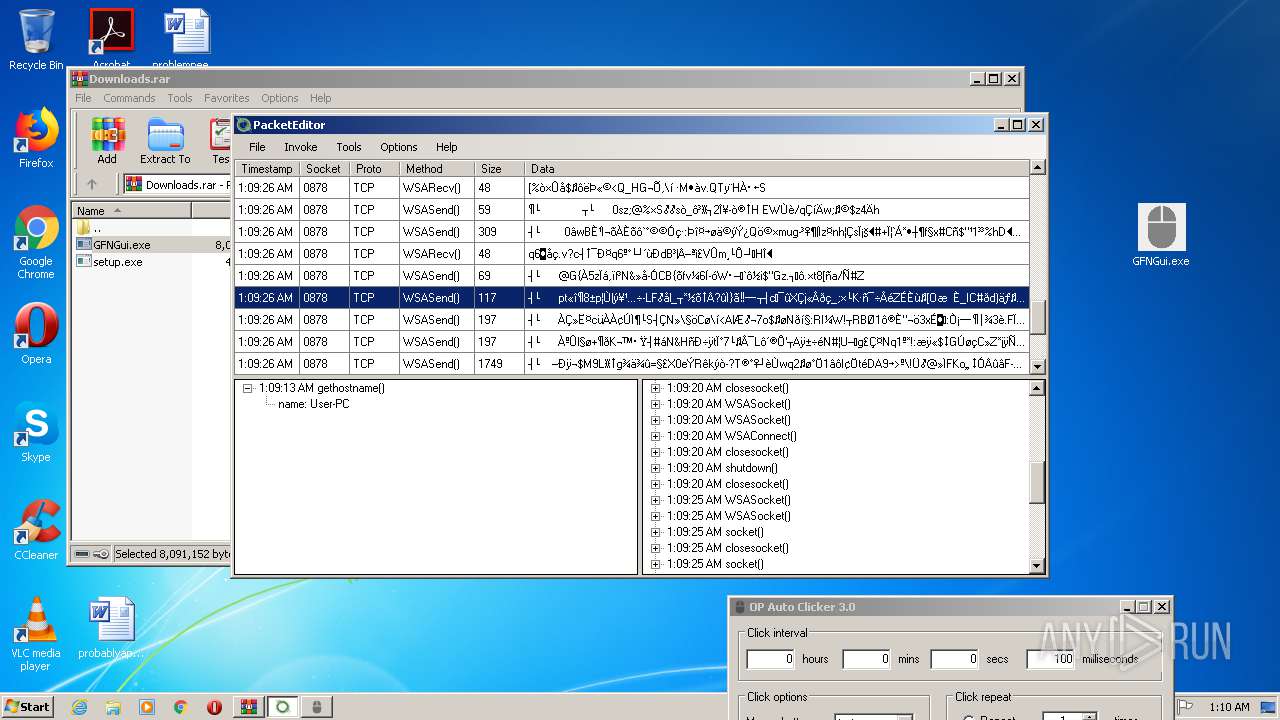Image resolution: width=1280 pixels, height=720 pixels.
Task: Click the Internet Explorer taskbar icon
Action: tap(80, 707)
